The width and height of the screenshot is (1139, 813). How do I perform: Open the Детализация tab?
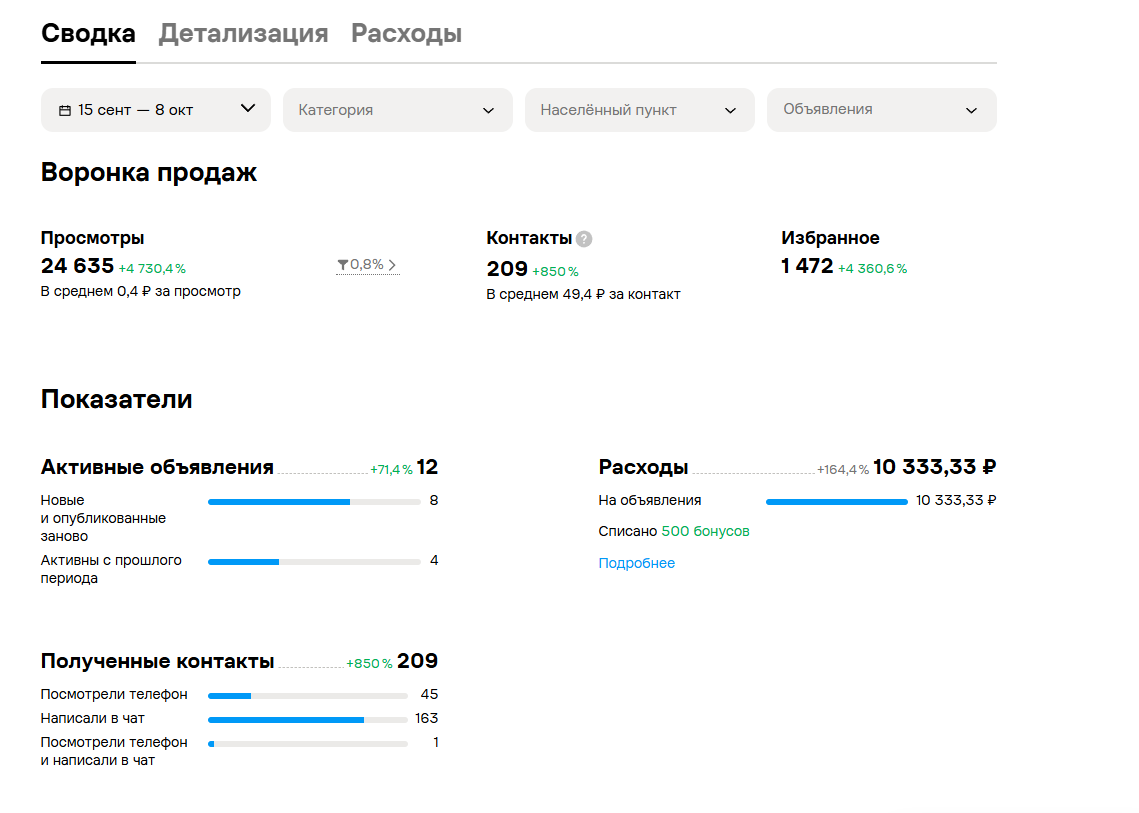coord(243,33)
